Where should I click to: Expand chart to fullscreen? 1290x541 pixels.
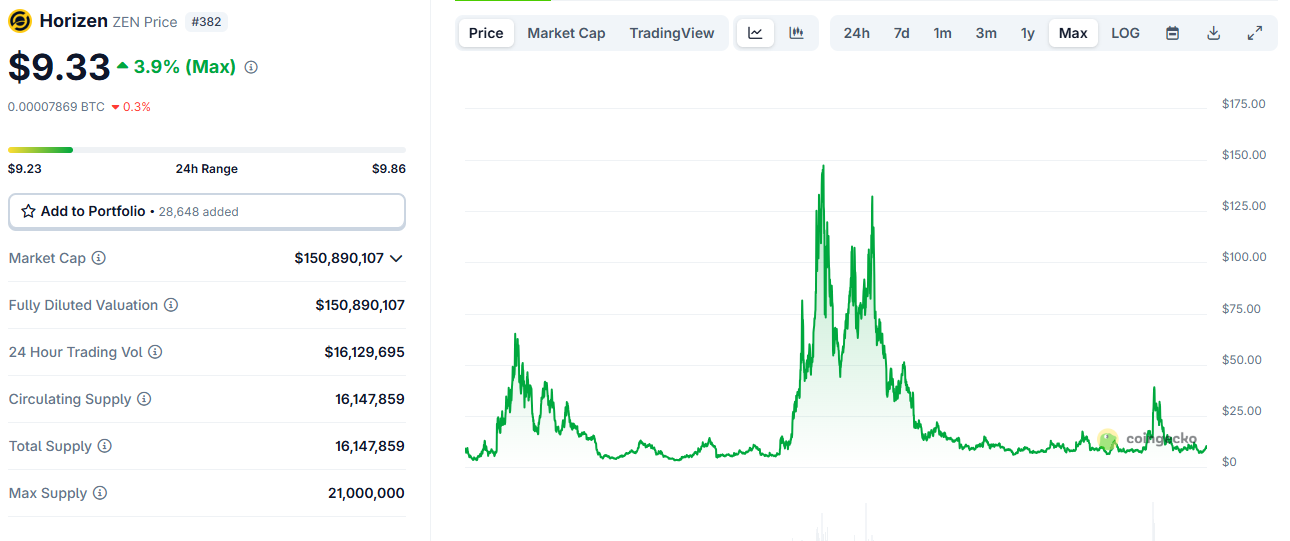pos(1255,33)
